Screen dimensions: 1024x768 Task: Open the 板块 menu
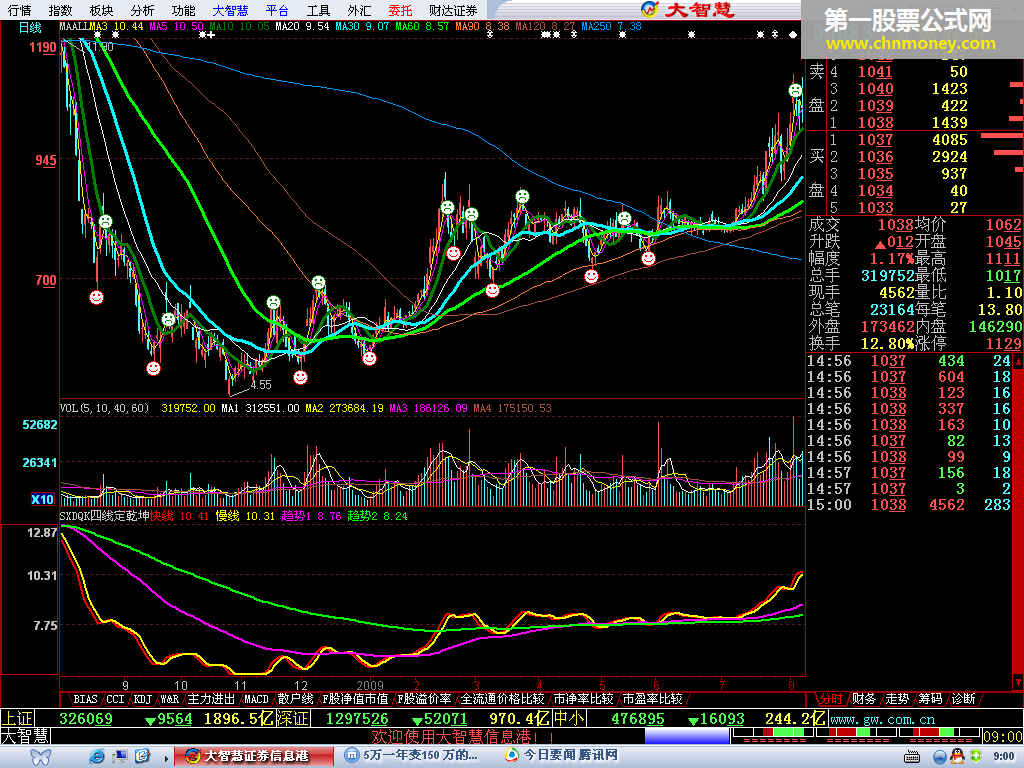tap(101, 10)
